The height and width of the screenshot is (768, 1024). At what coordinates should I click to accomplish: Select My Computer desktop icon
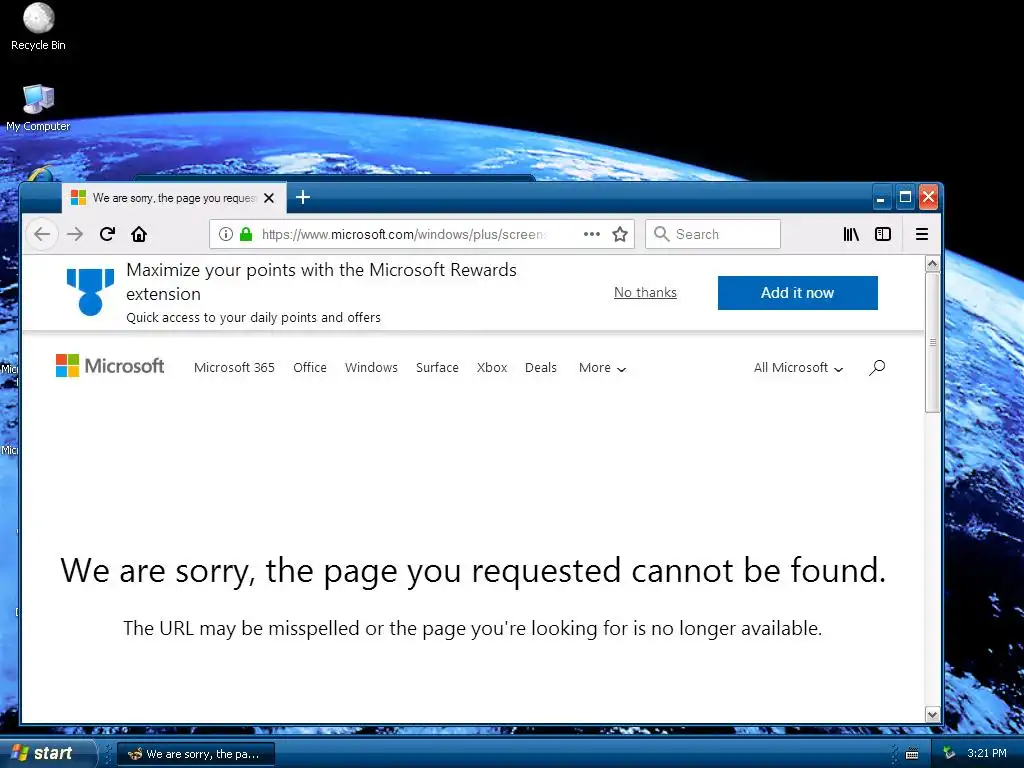click(38, 108)
